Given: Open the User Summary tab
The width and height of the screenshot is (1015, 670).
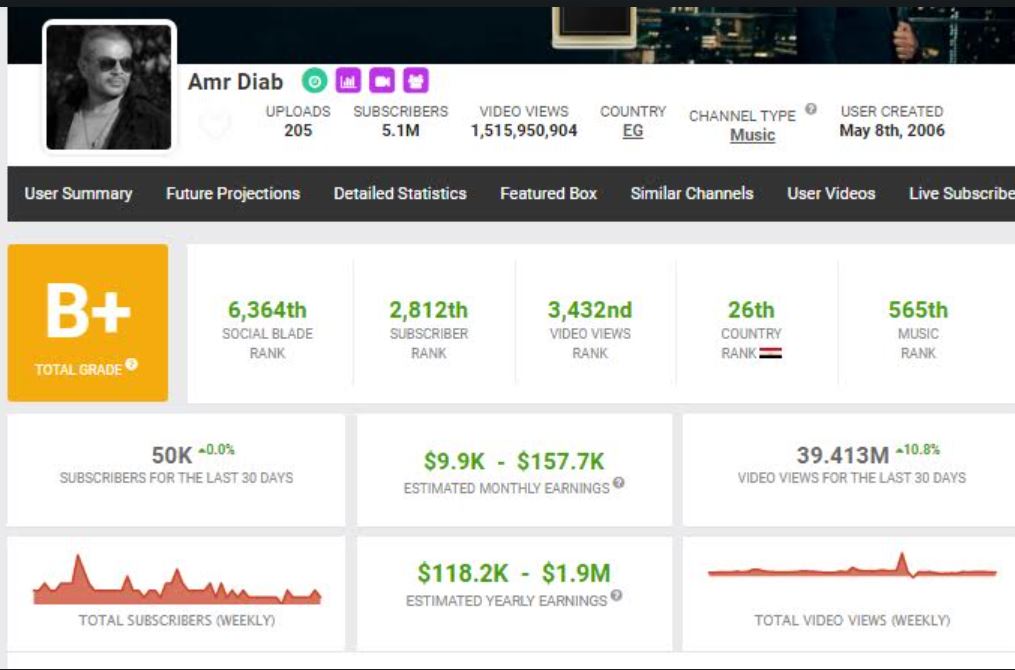Looking at the screenshot, I should pos(78,193).
